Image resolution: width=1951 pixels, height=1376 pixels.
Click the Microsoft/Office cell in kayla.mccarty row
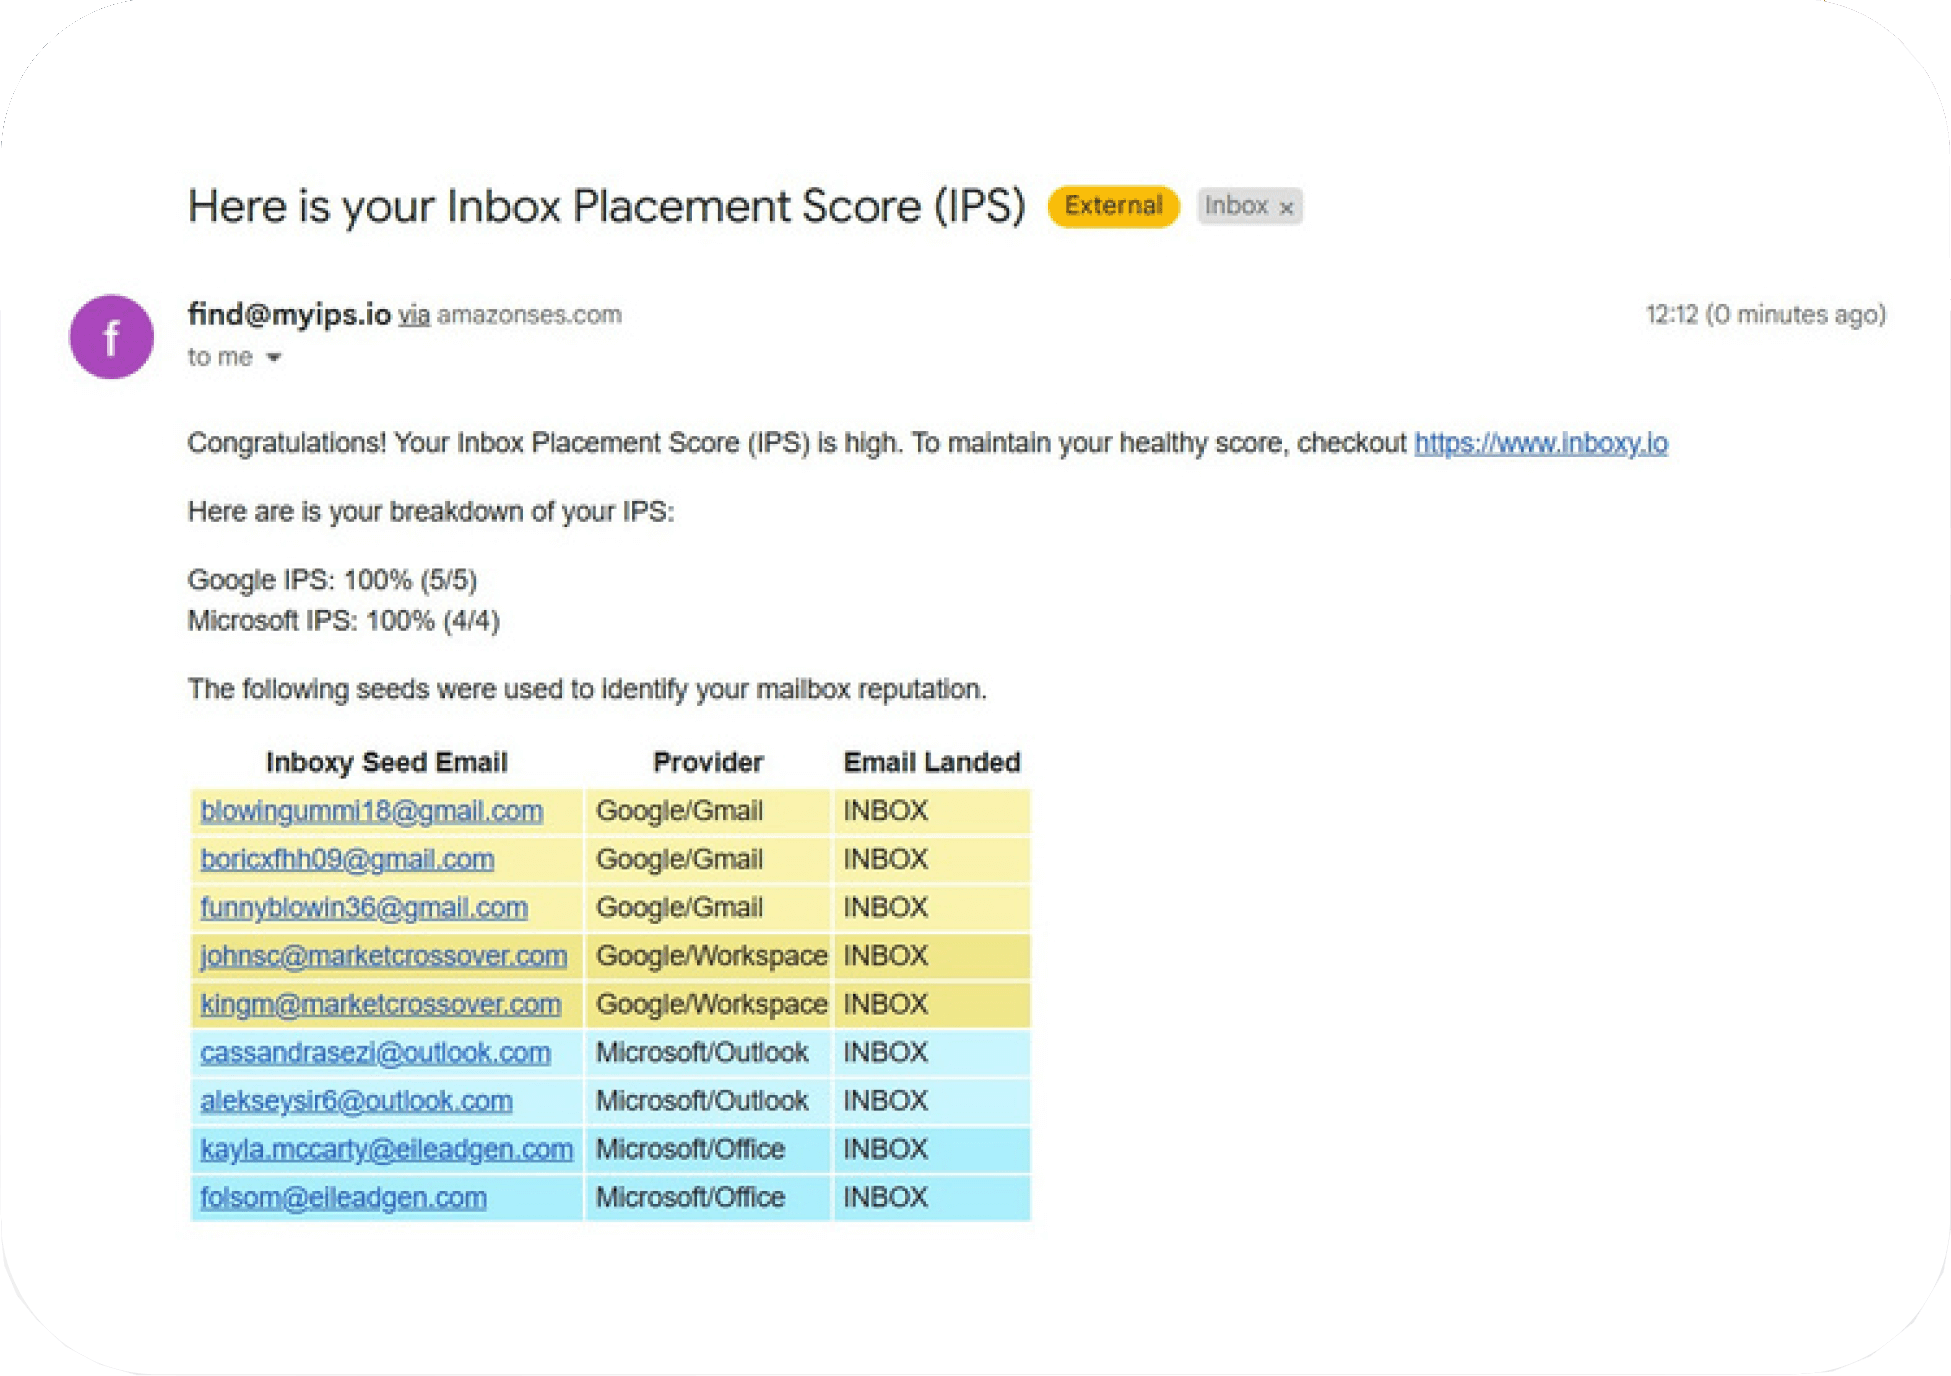708,1149
